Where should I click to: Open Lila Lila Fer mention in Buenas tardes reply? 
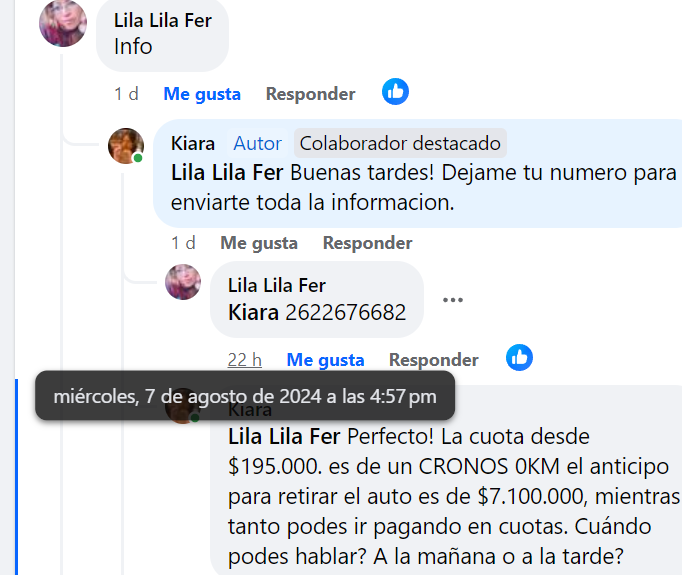(x=227, y=172)
